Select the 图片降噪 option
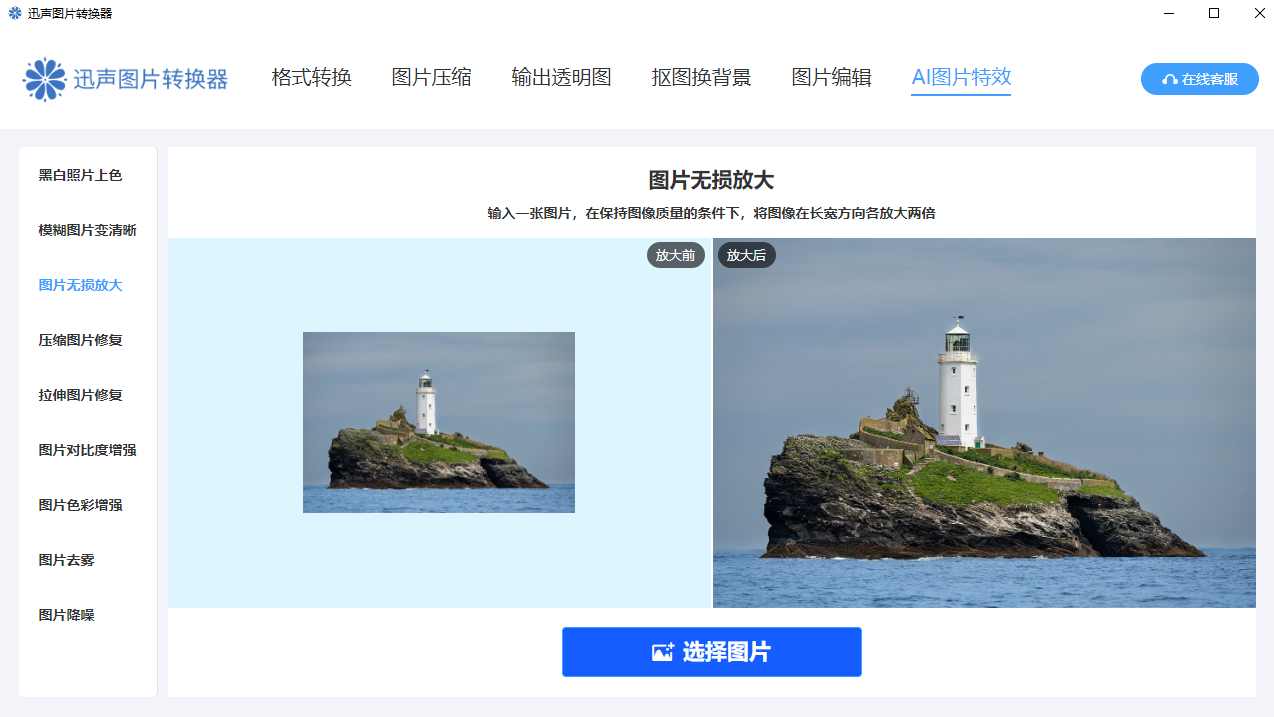 coord(67,615)
